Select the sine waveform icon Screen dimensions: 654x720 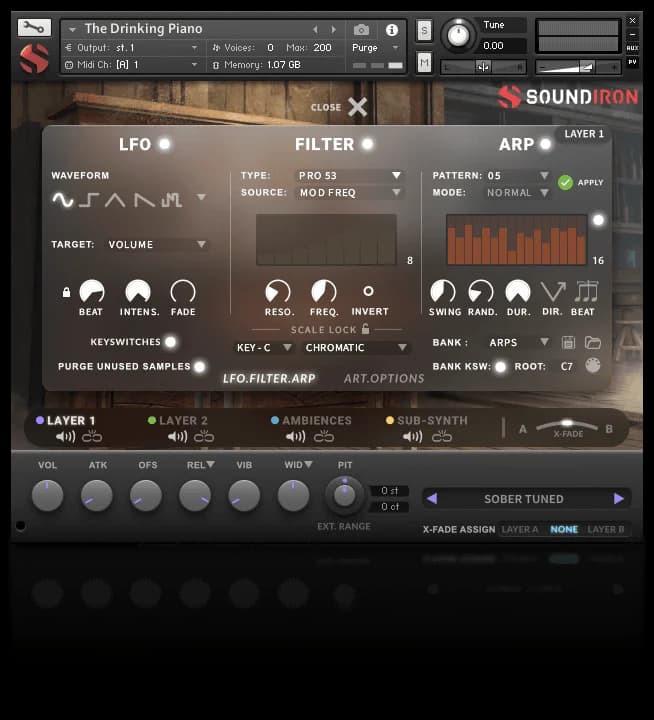(x=63, y=200)
